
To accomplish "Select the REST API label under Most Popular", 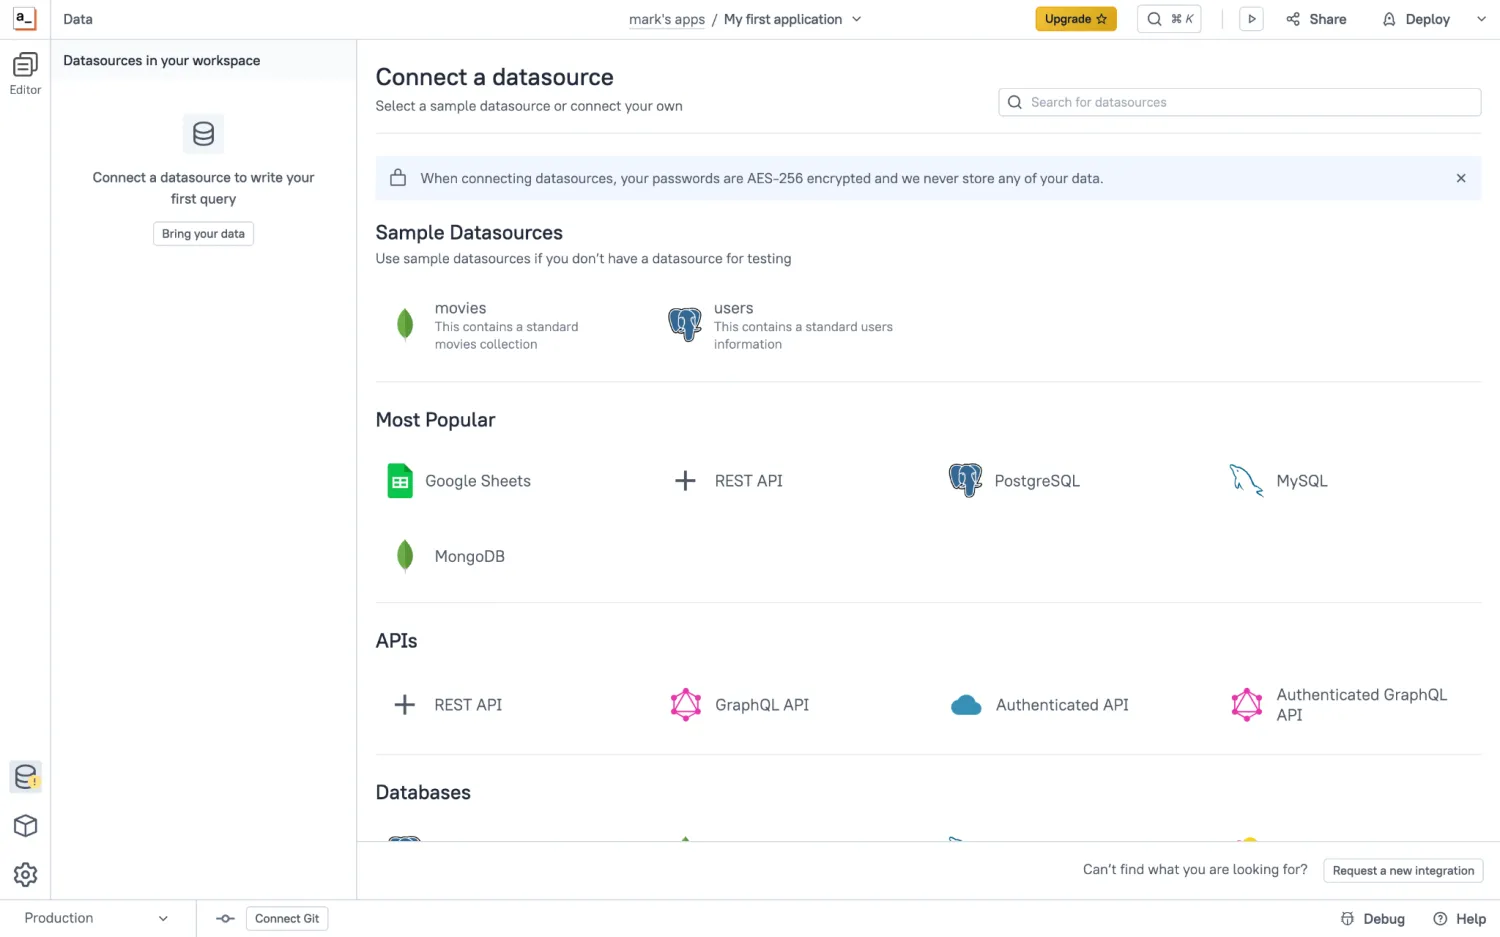I will [x=749, y=481].
